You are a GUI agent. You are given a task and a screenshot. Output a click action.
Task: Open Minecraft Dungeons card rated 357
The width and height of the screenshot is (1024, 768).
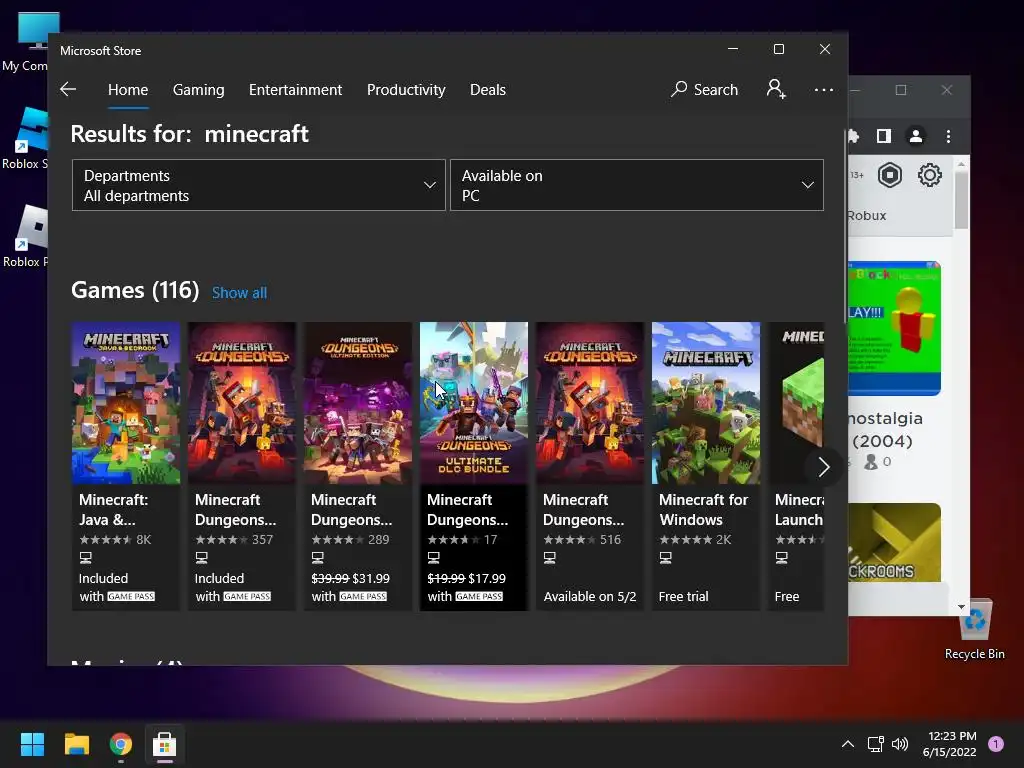click(242, 466)
